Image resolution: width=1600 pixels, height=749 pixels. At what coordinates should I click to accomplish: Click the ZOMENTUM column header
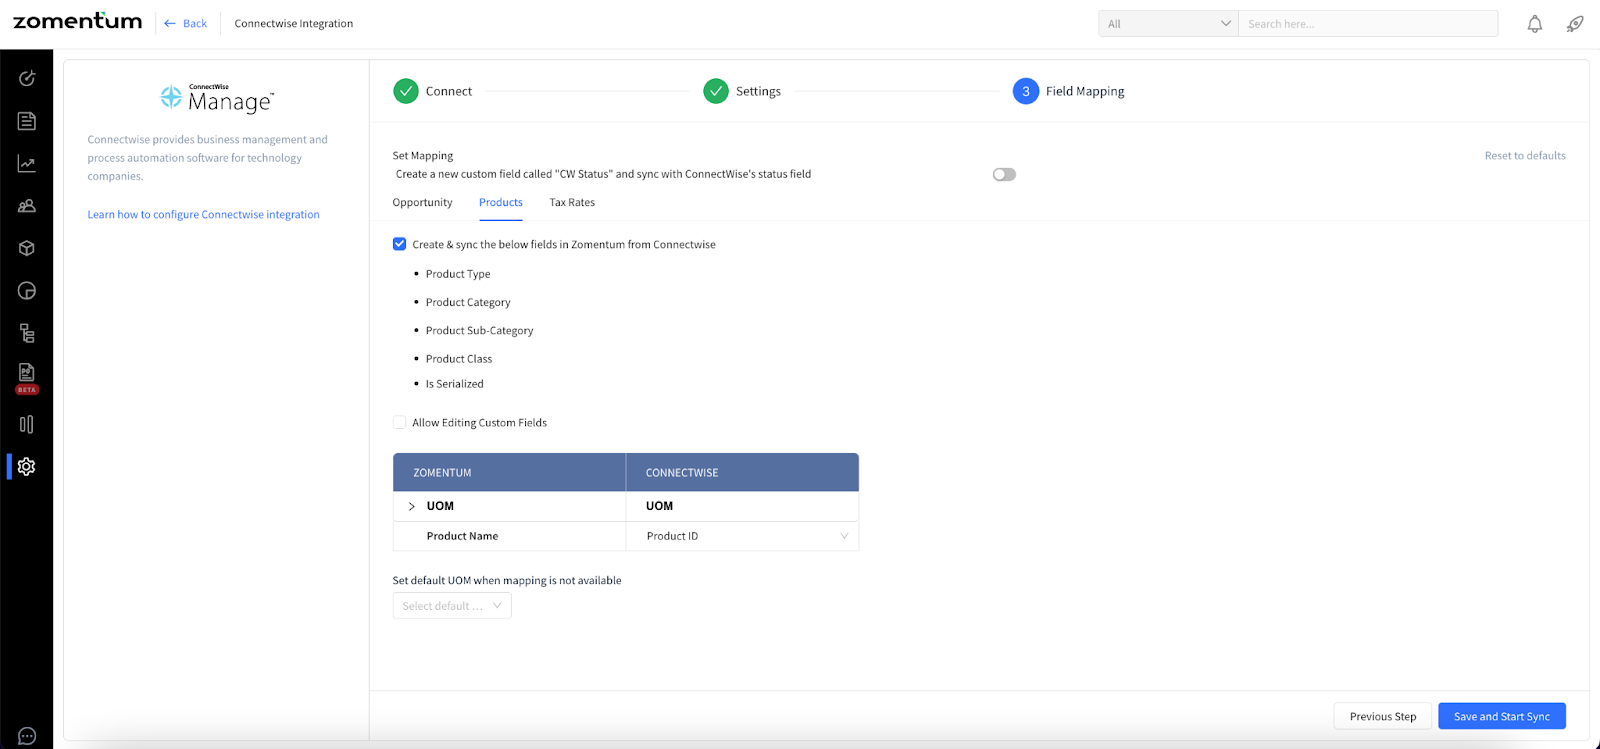click(x=509, y=472)
